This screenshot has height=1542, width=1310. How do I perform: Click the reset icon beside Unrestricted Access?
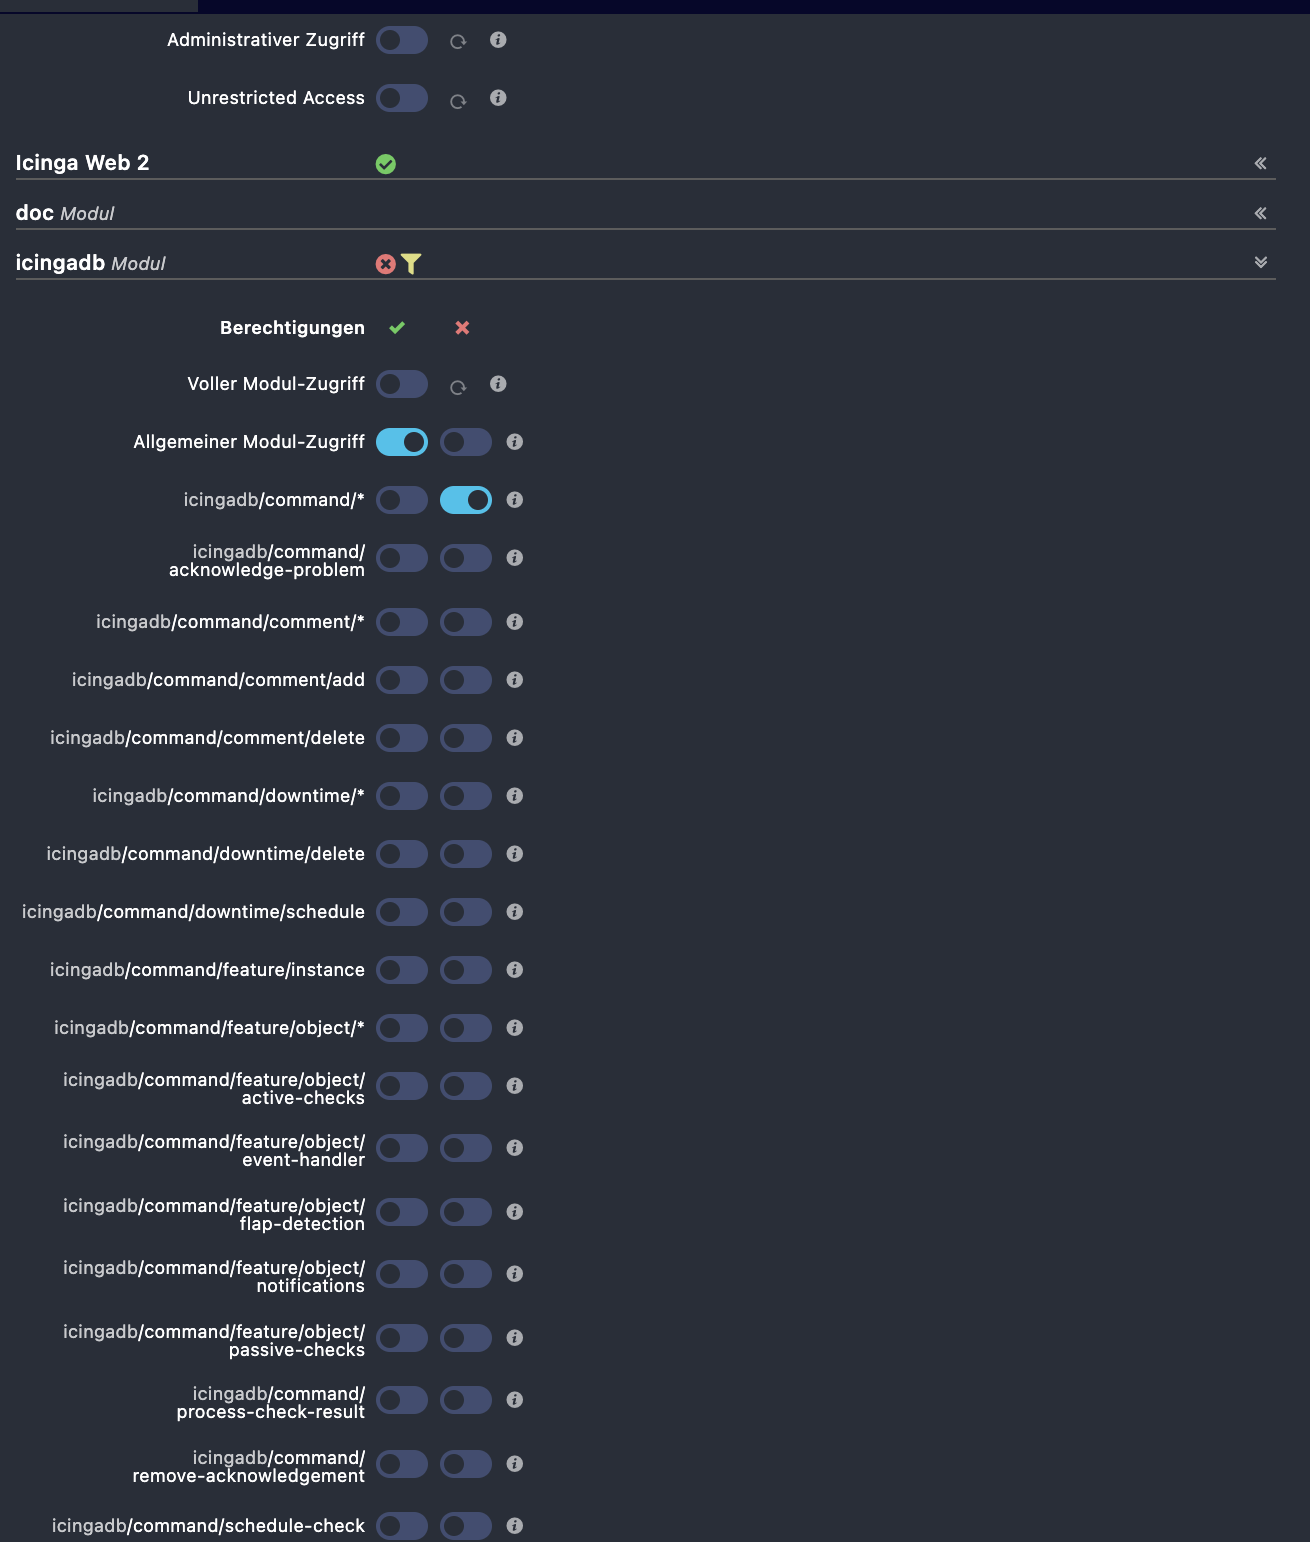click(459, 99)
